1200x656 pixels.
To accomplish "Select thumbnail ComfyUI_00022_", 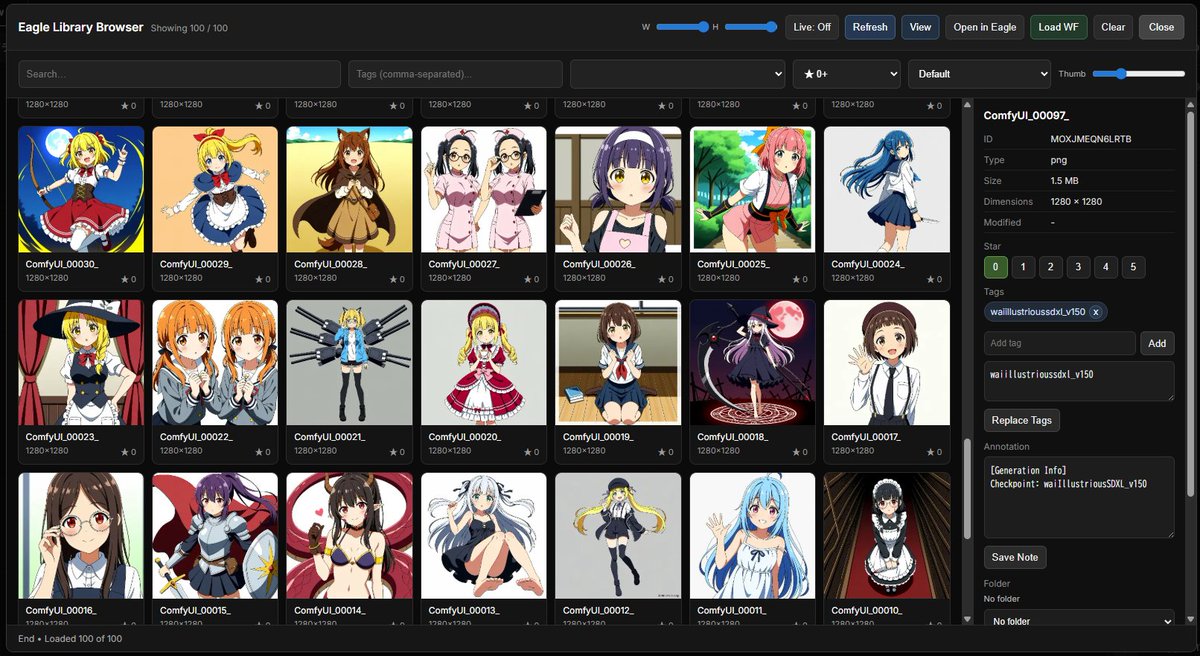I will click(x=215, y=363).
